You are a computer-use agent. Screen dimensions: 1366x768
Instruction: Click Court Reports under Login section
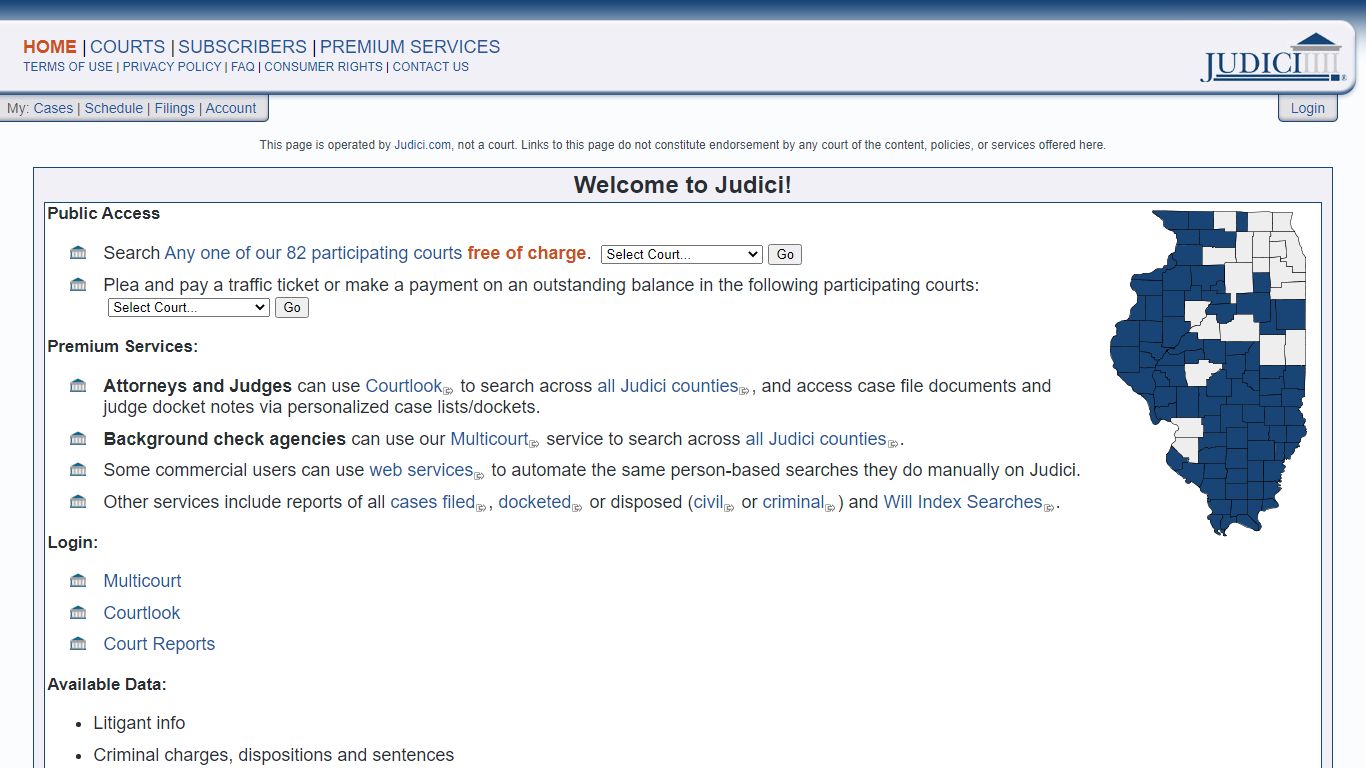coord(159,644)
